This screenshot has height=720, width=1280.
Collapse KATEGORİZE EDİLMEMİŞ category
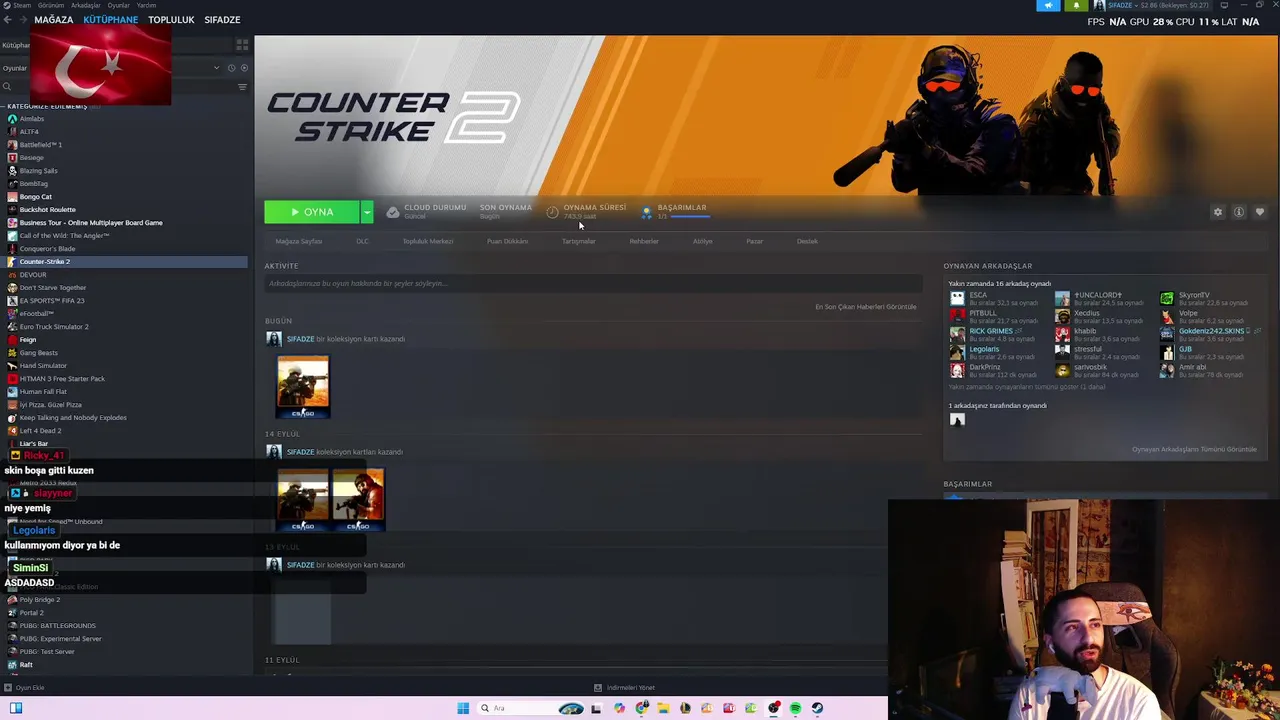coord(45,106)
